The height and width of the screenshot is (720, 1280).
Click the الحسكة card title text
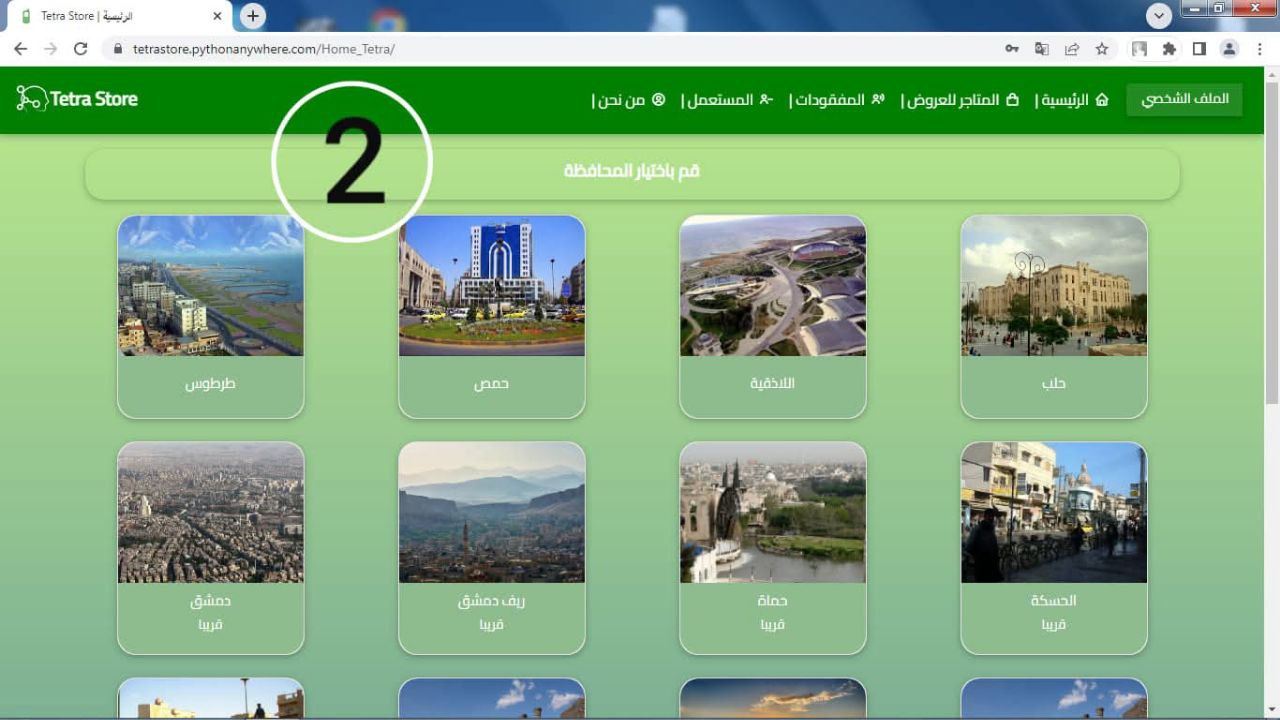[1054, 601]
